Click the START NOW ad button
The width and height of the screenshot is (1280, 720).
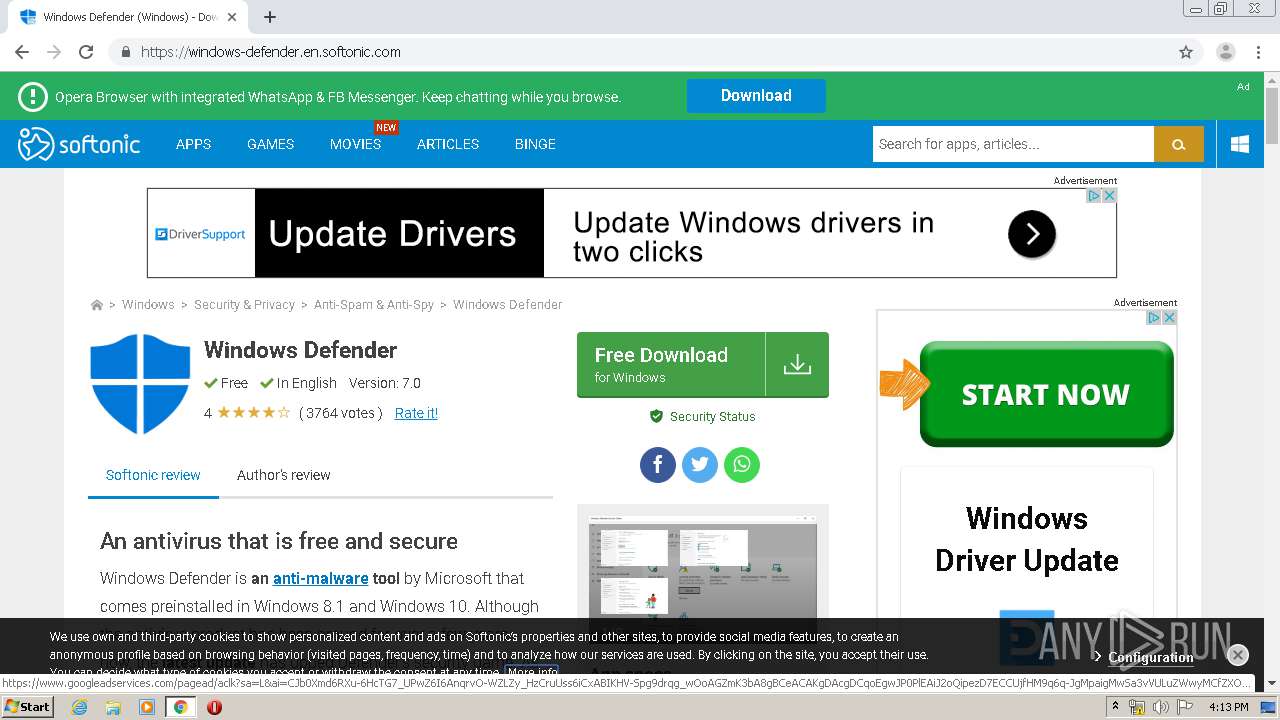1046,394
